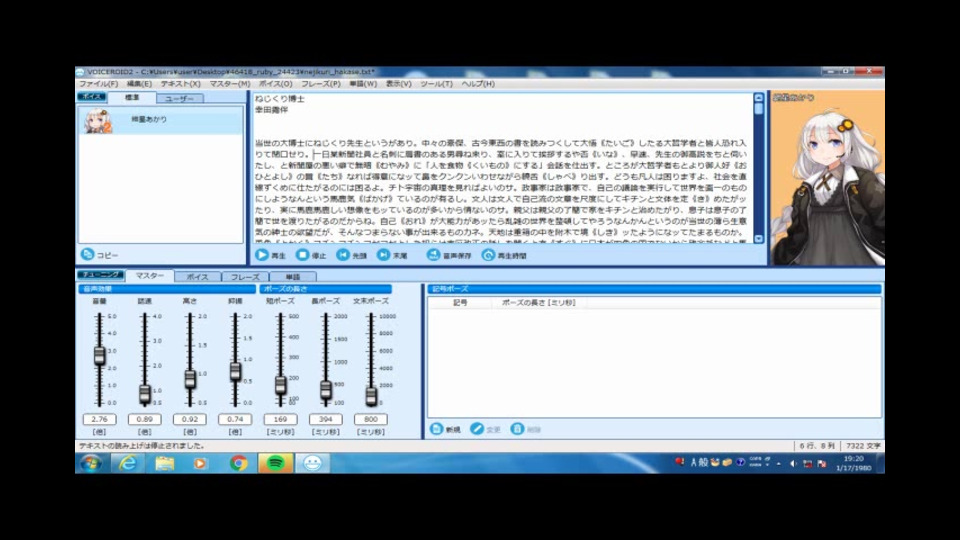Click the short pause field 169
The width and height of the screenshot is (960, 540).
[x=280, y=419]
